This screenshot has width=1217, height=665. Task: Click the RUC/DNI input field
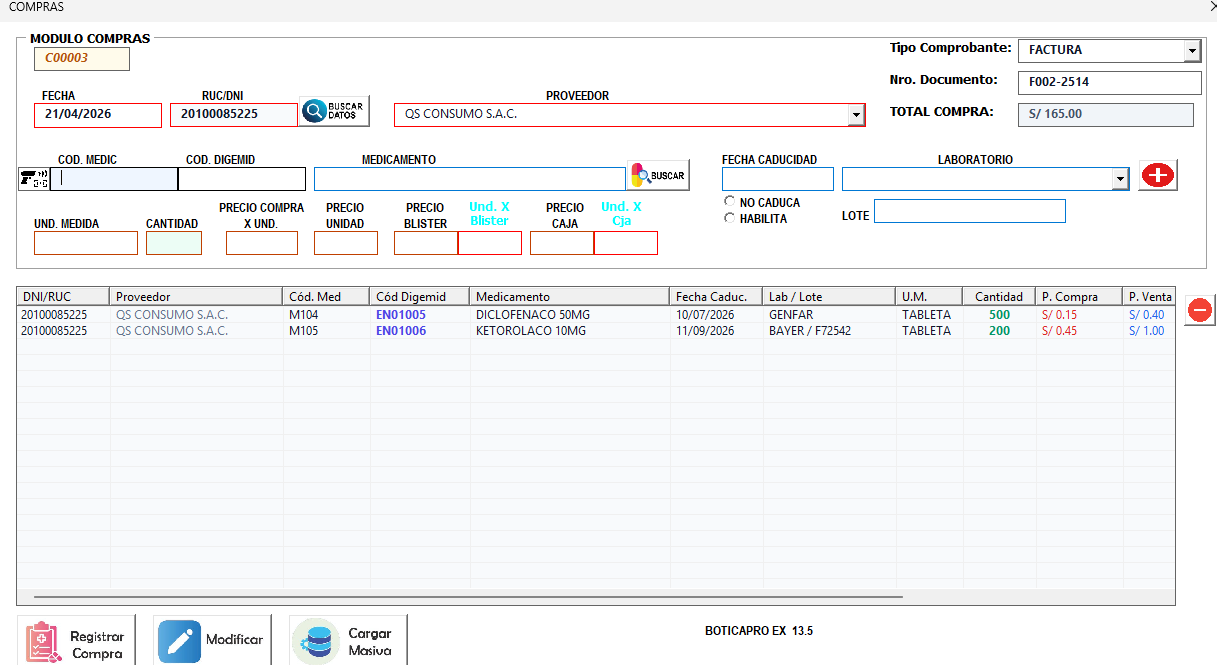click(234, 115)
